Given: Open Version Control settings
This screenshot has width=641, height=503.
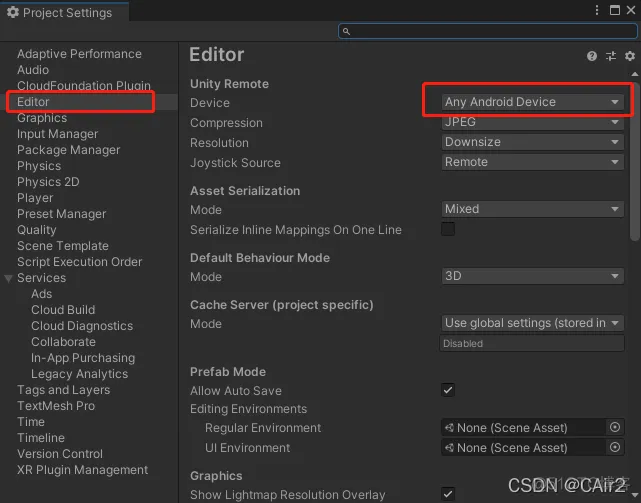Looking at the screenshot, I should [x=60, y=453].
